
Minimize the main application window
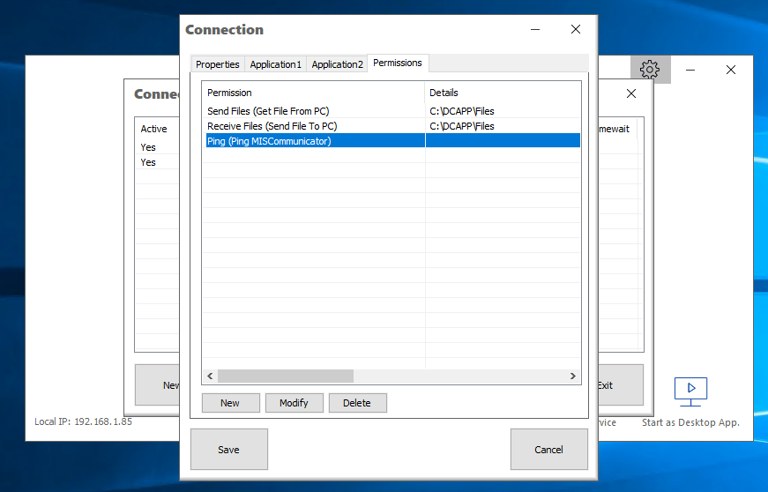tap(691, 70)
